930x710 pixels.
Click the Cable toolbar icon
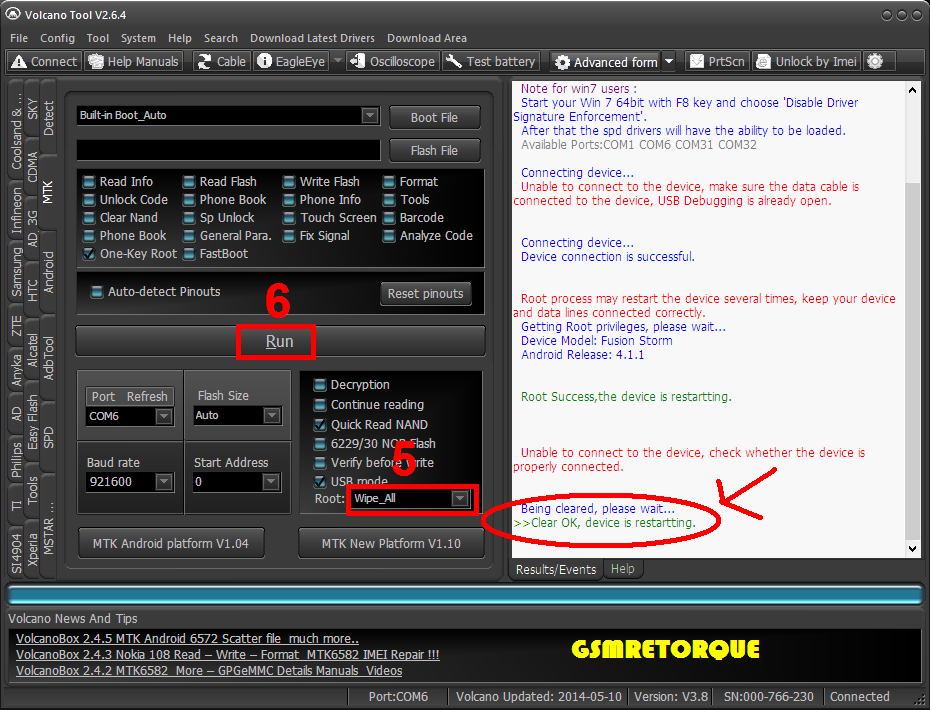tap(220, 61)
